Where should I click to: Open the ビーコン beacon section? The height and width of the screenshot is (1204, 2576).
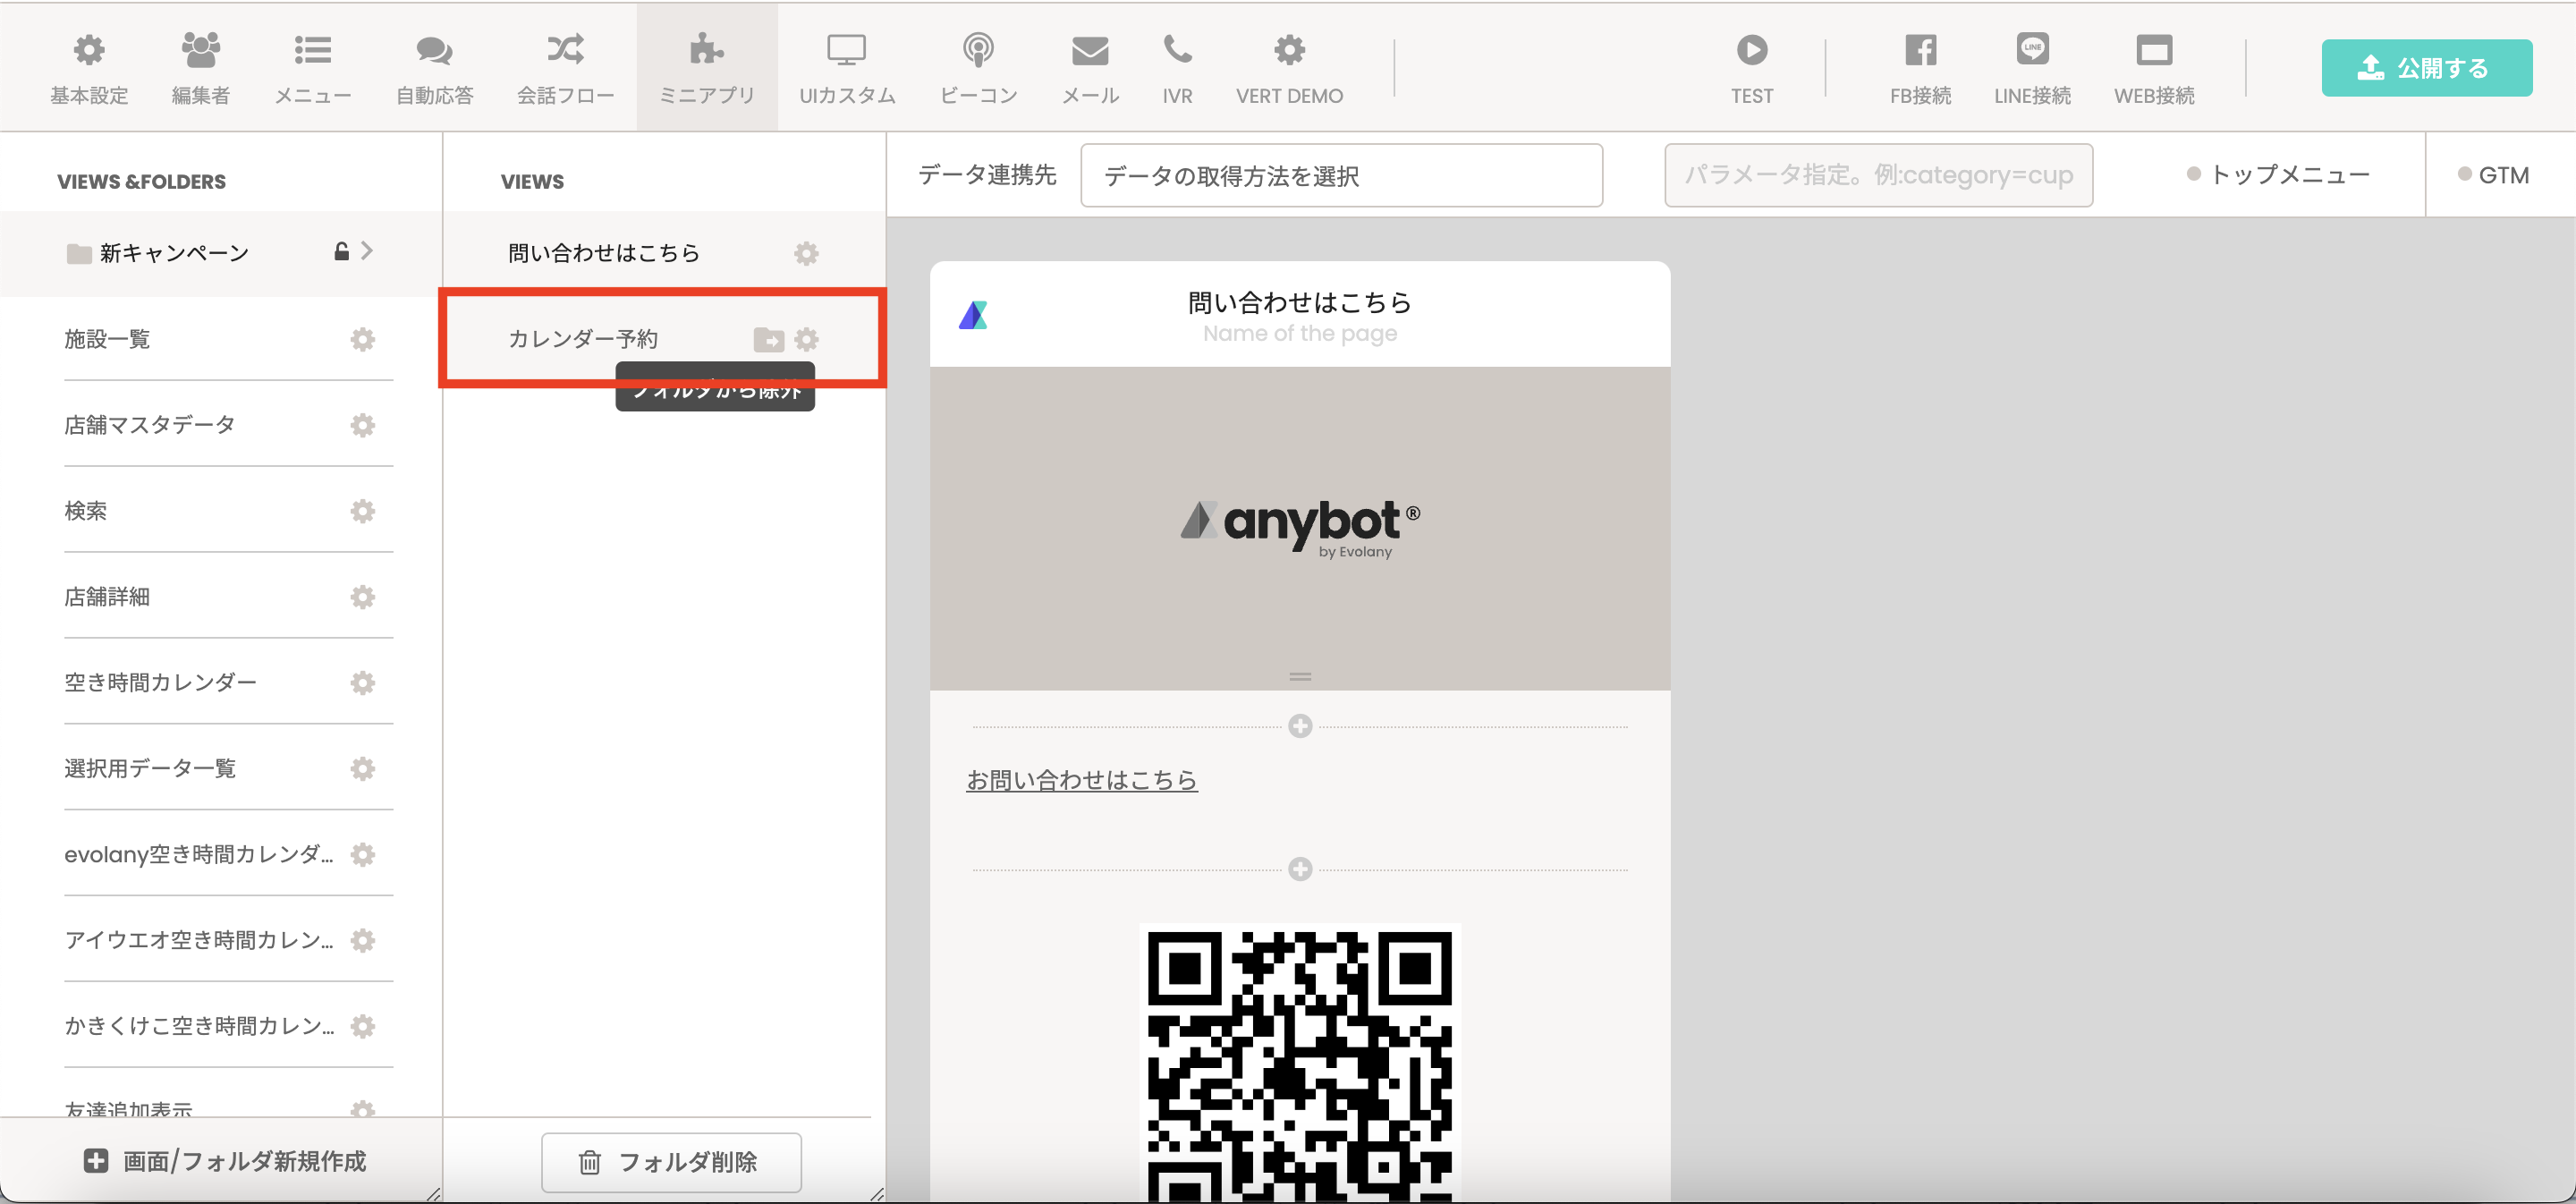[x=978, y=68]
